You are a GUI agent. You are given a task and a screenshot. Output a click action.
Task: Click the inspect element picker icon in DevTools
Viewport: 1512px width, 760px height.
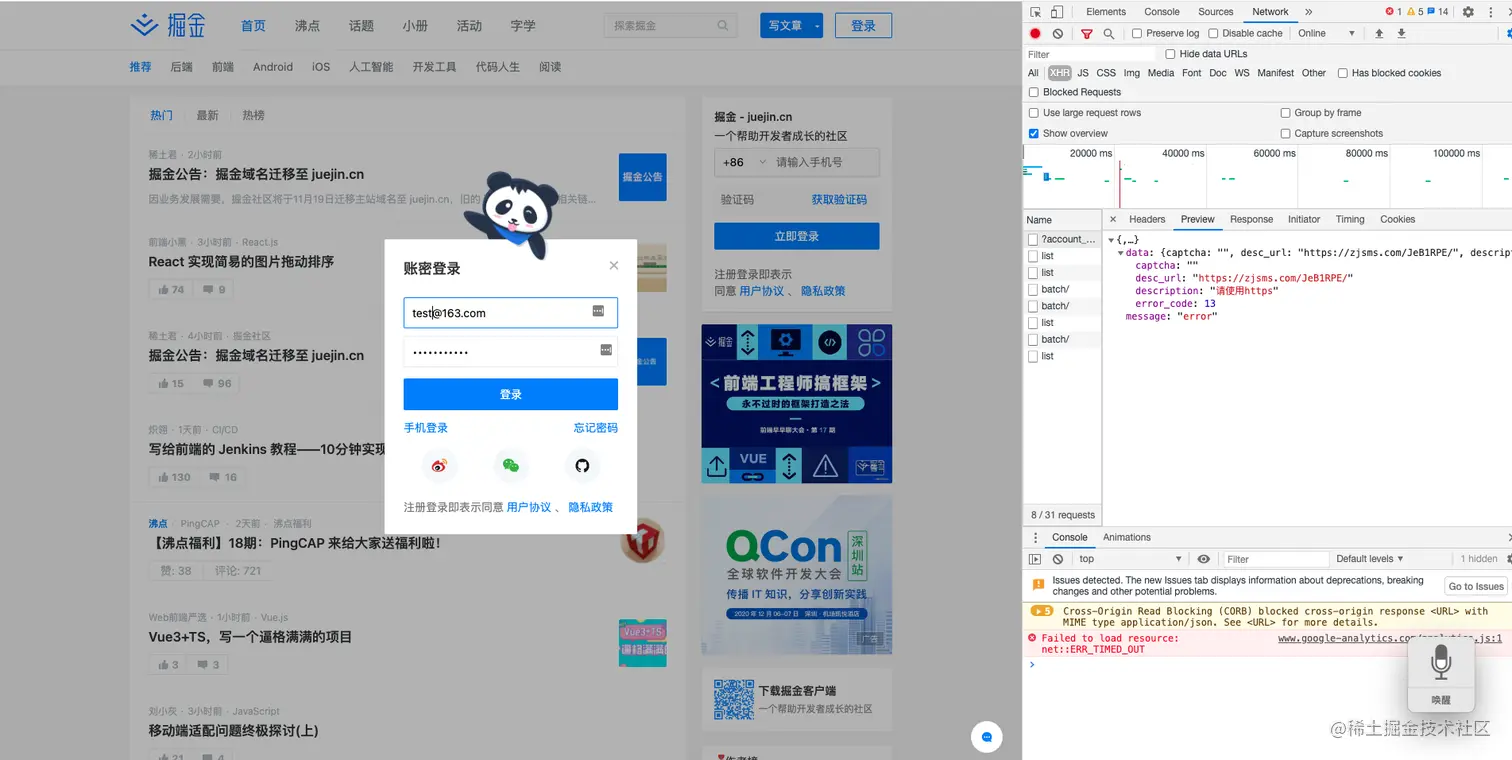[1035, 12]
